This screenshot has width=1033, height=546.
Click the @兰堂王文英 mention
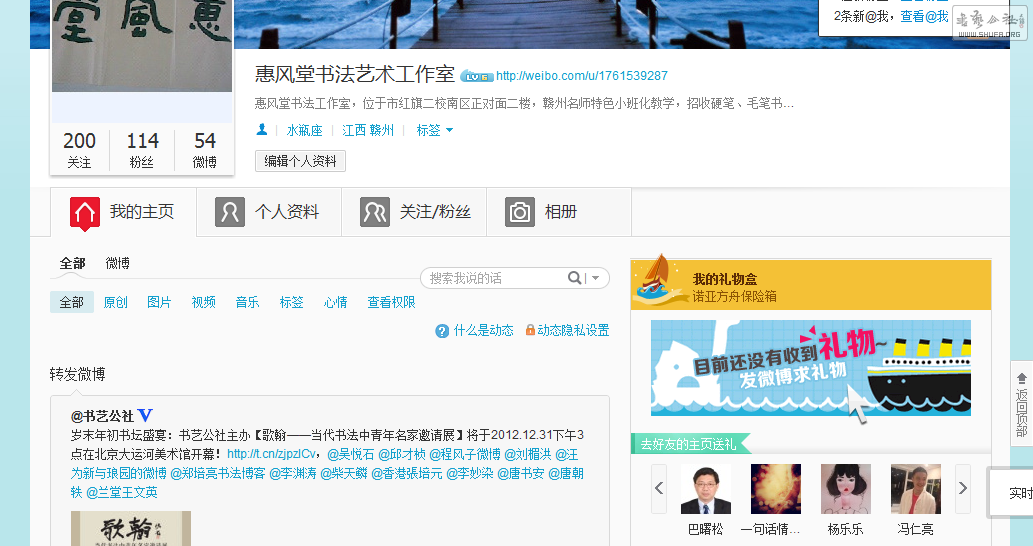(122, 492)
